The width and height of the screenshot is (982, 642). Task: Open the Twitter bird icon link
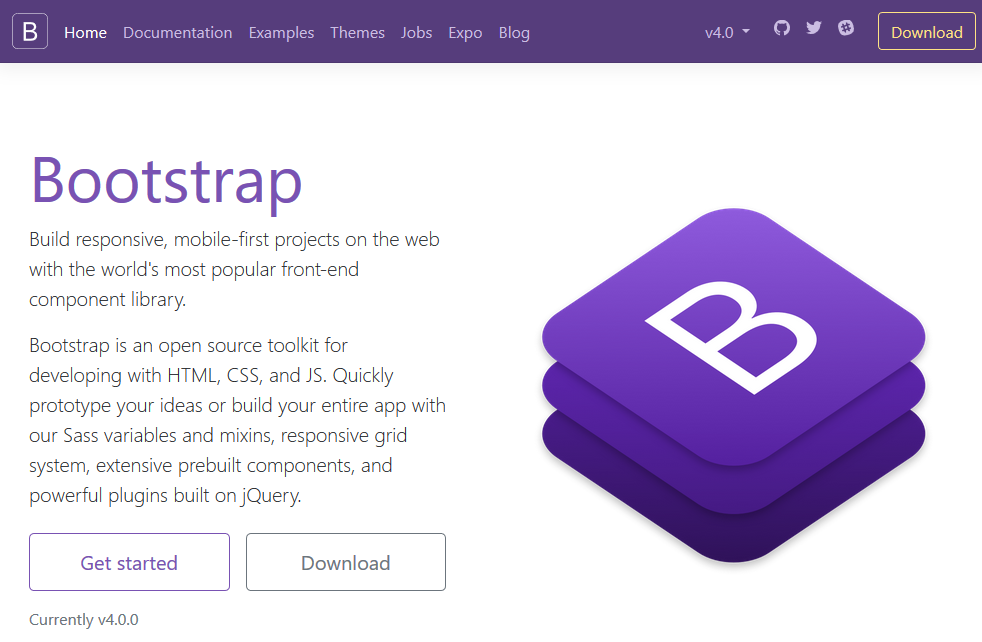814,28
